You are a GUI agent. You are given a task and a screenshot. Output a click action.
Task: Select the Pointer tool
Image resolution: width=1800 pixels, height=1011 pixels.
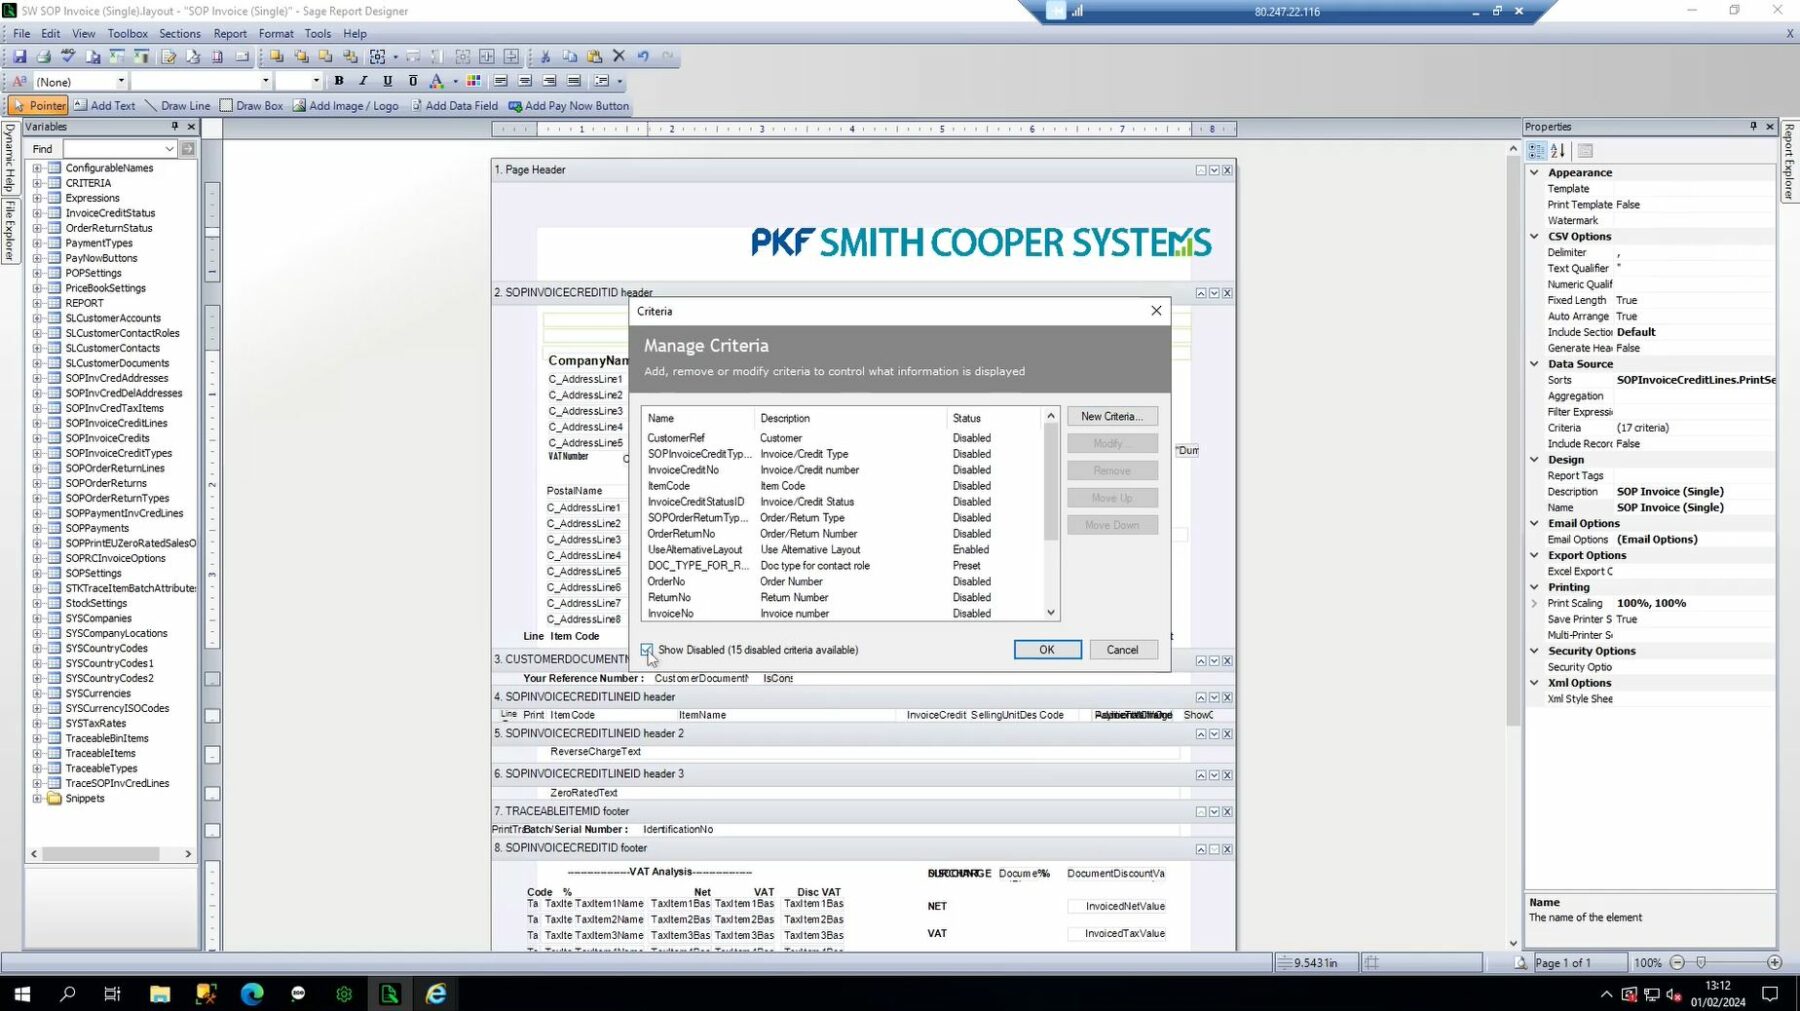(x=38, y=105)
